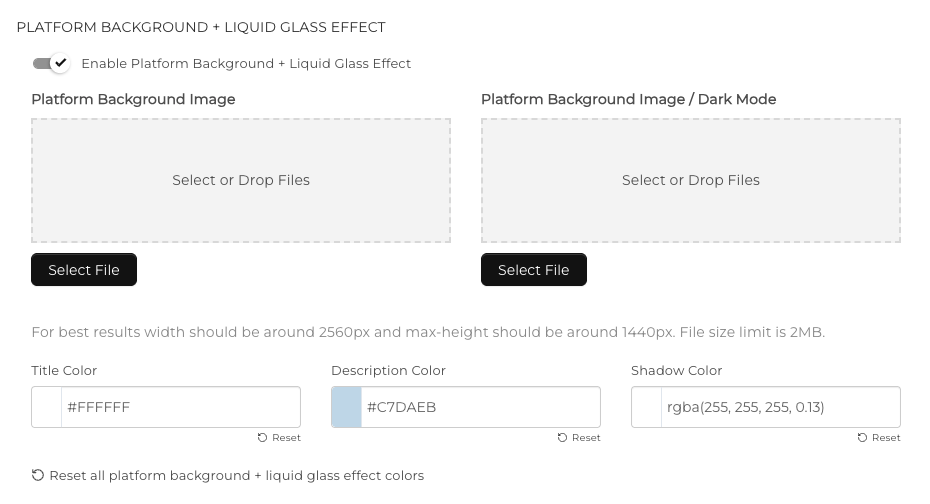Click the reset arrow icon under Title Color
Screen dimensions: 930x504
(x=262, y=438)
